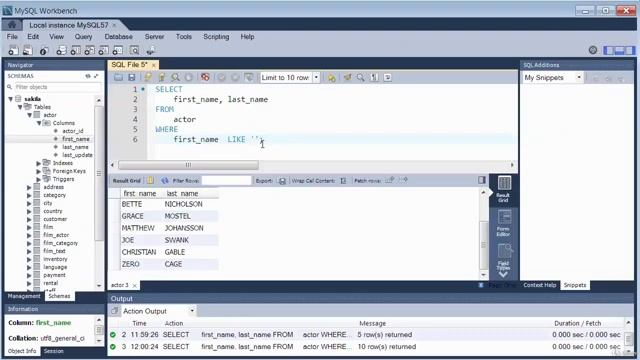This screenshot has width=640, height=360.
Task: Open Field Types view
Action: tap(504, 258)
